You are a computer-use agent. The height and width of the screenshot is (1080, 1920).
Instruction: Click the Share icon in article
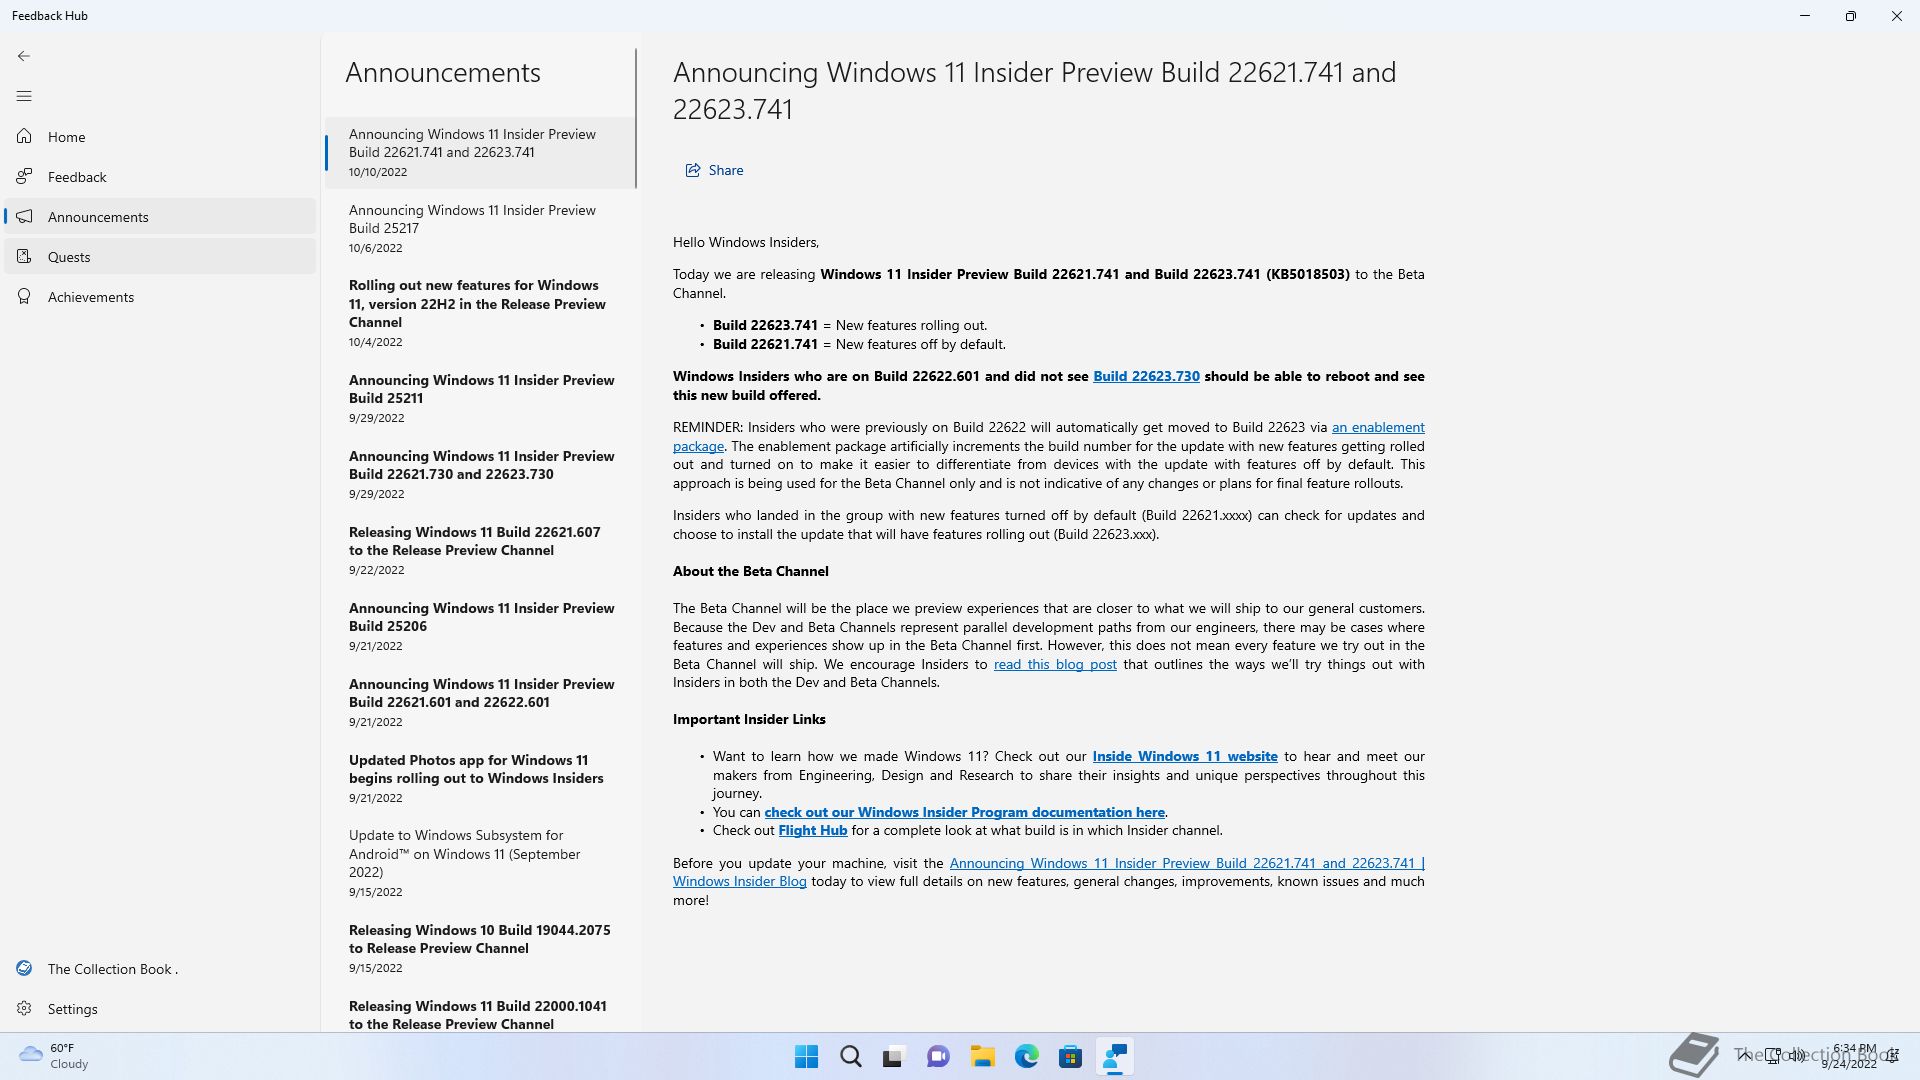tap(692, 170)
